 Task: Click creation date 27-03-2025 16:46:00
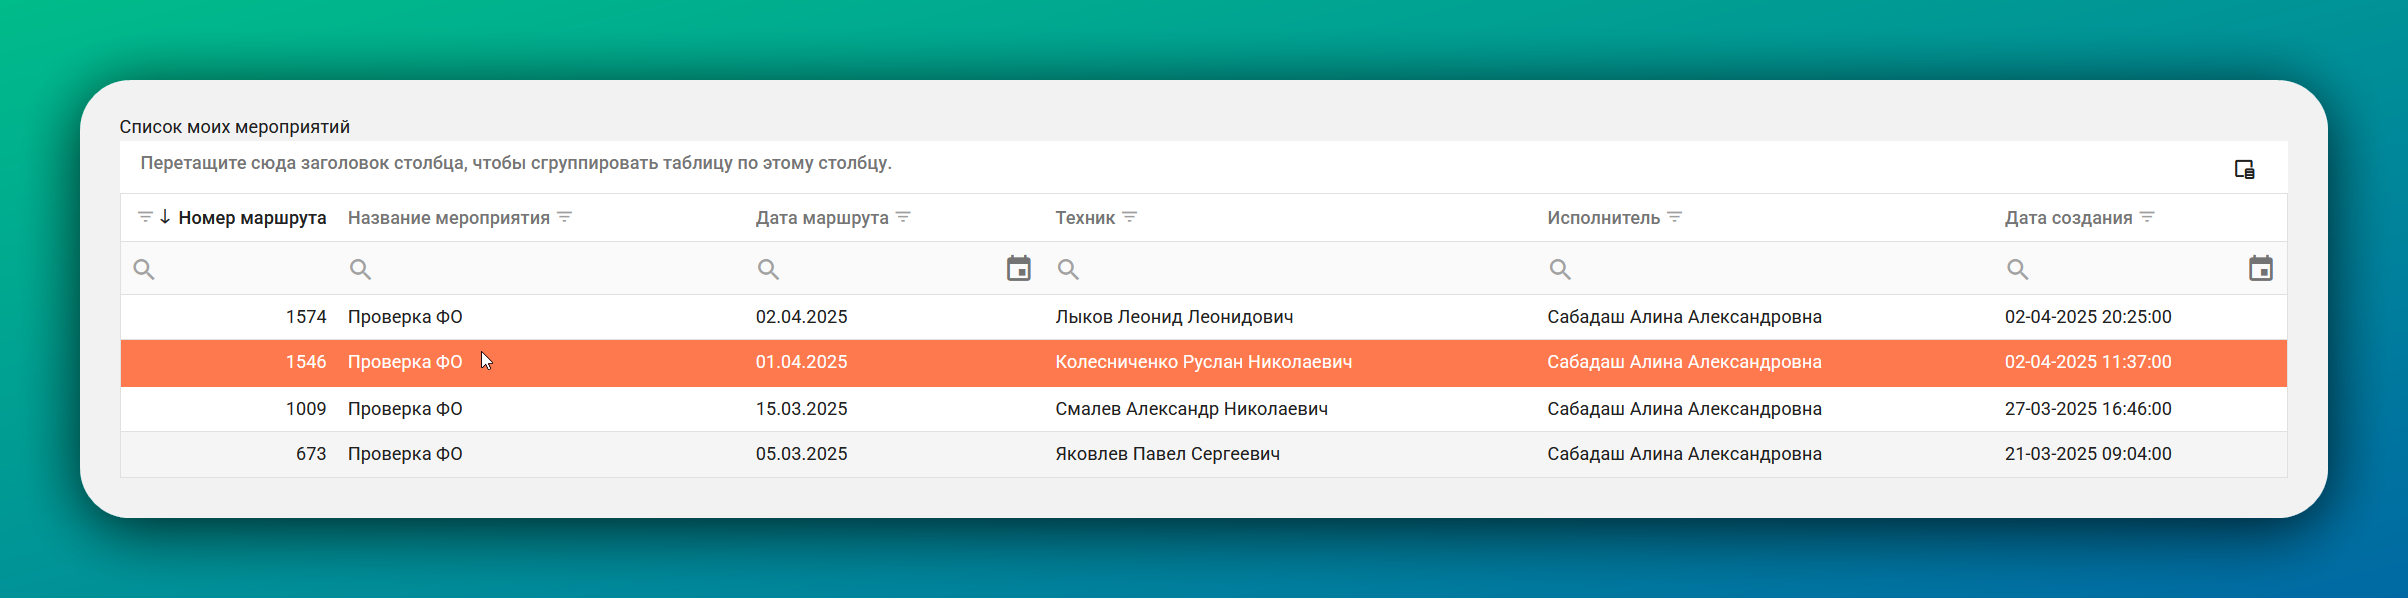pyautogui.click(x=2088, y=409)
